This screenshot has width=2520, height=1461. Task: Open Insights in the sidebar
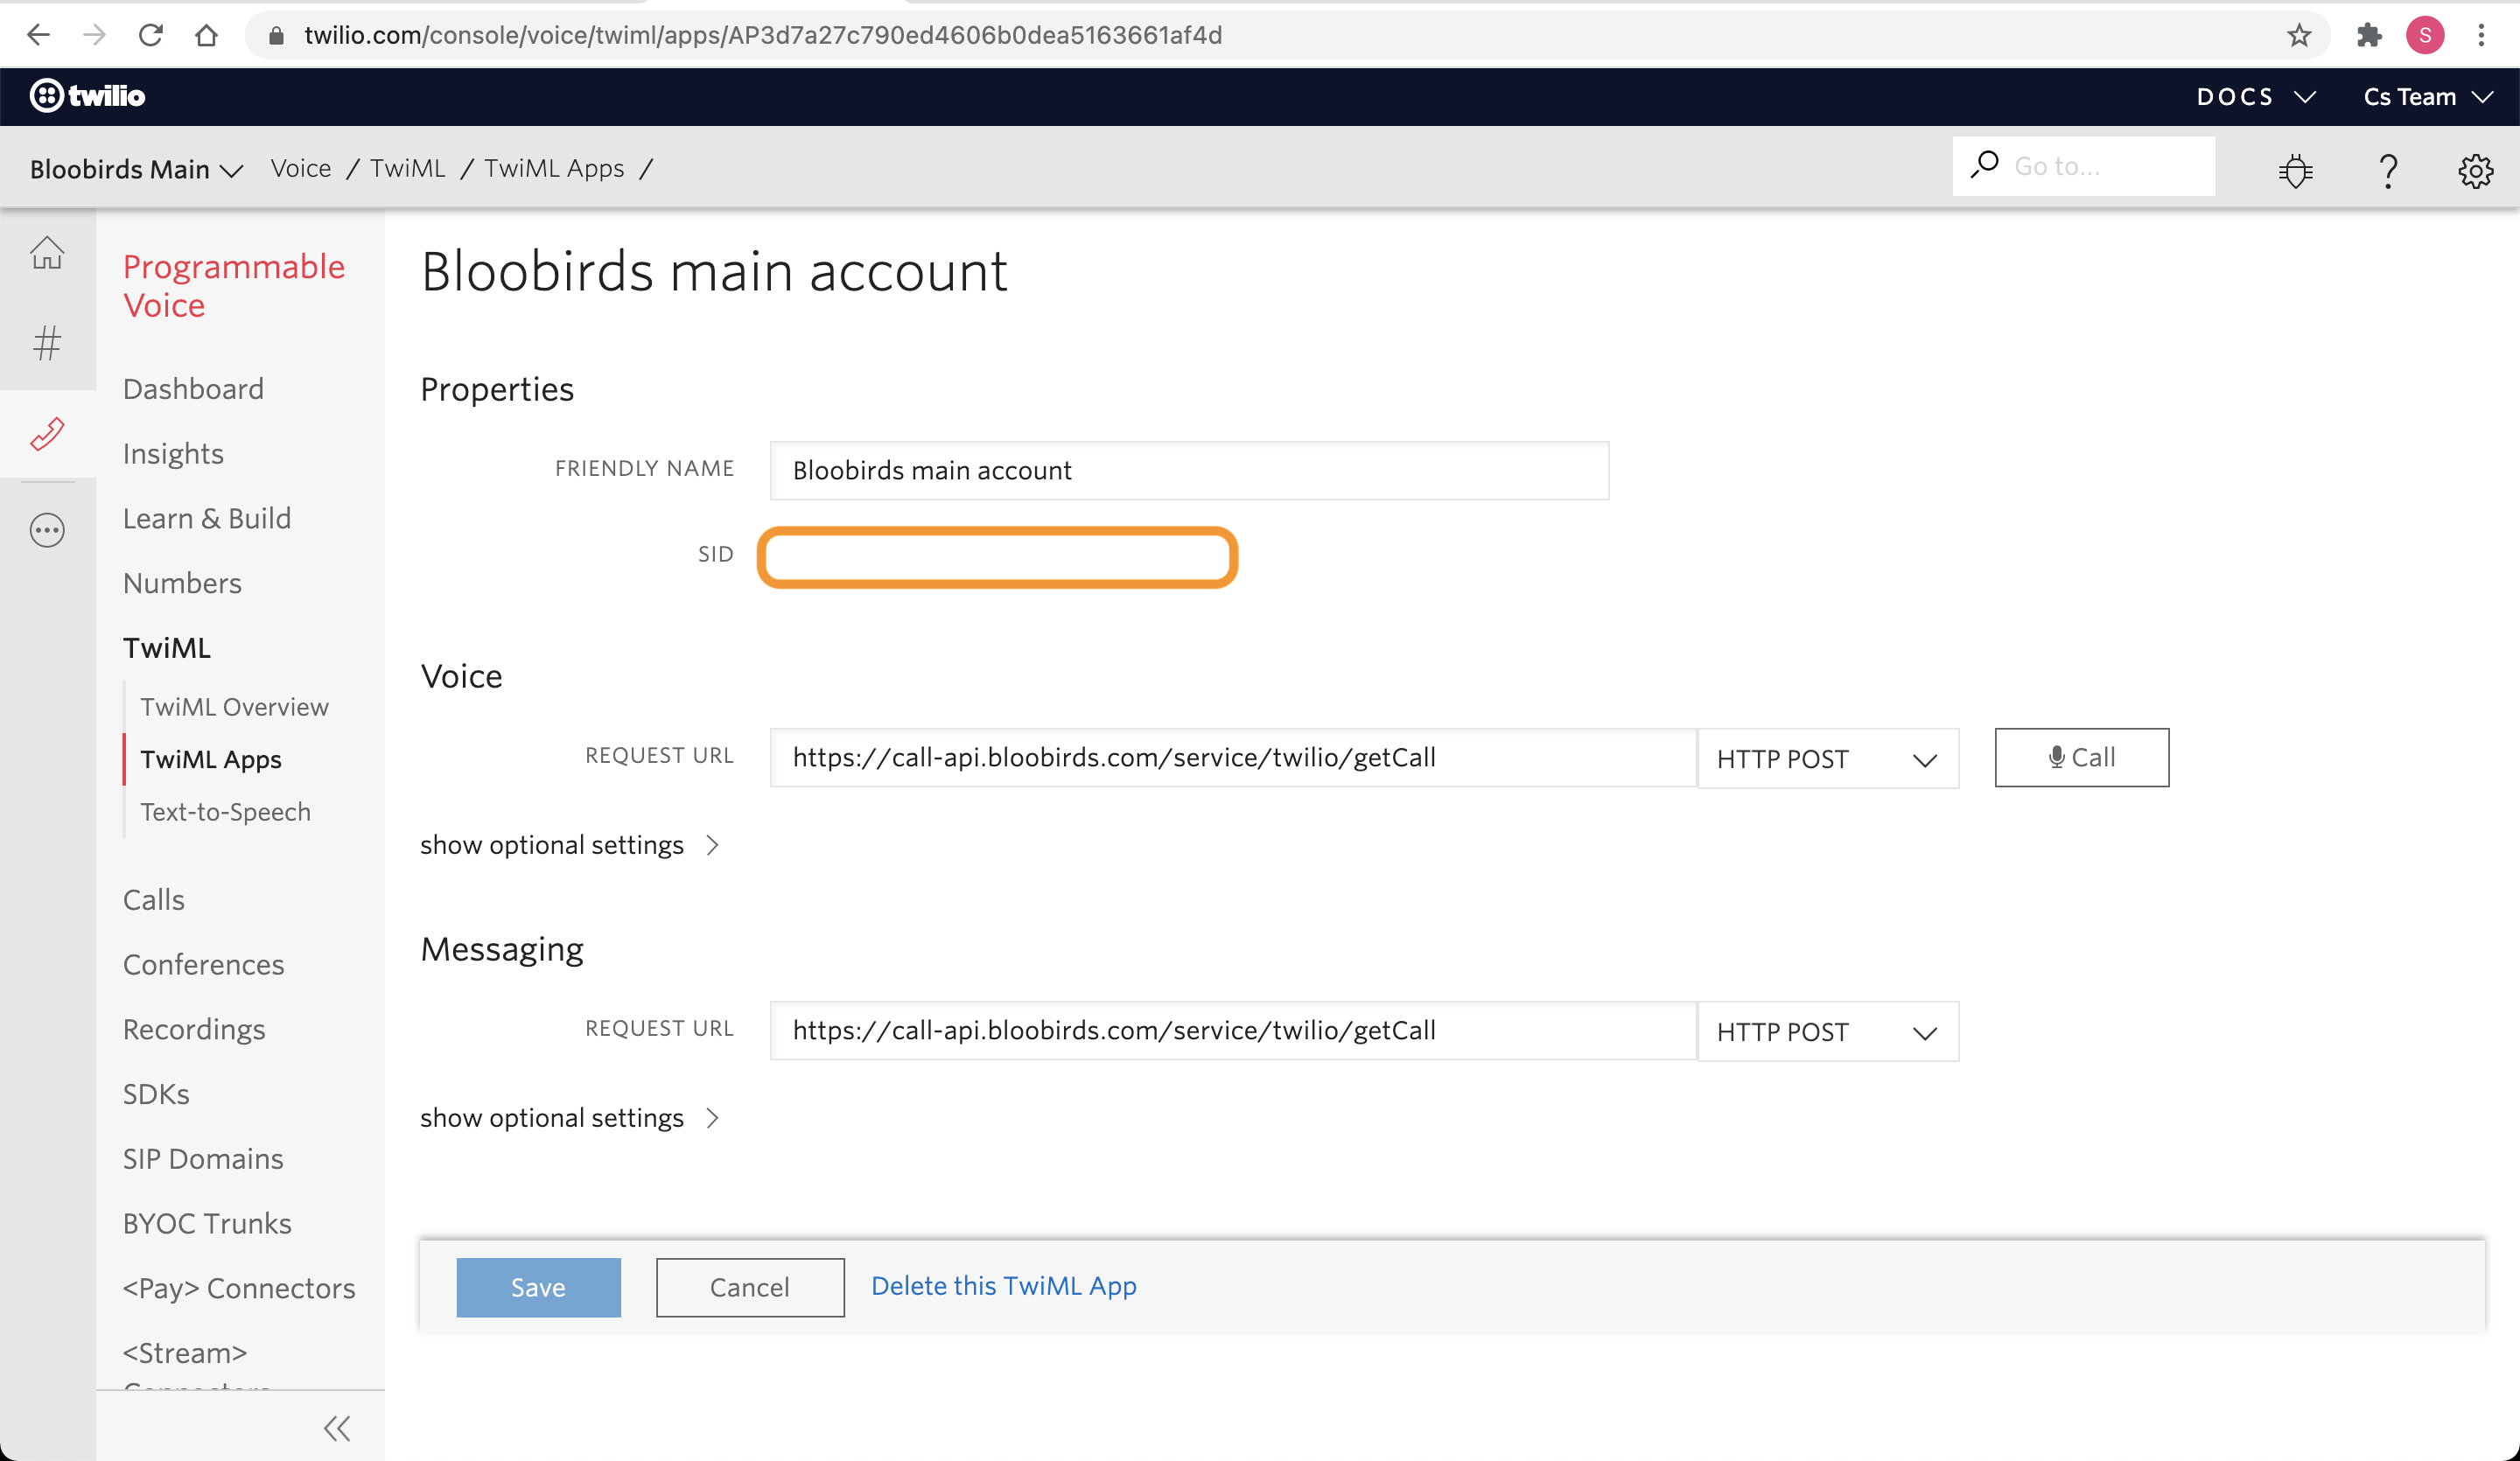click(x=173, y=454)
